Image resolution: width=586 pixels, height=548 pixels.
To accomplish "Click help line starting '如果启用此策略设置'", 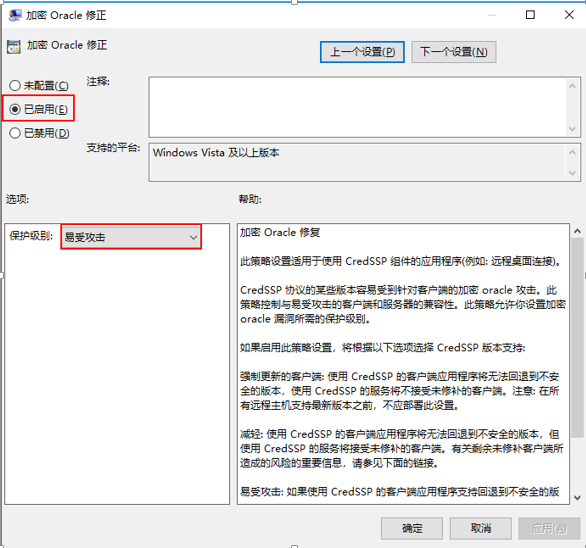I will click(383, 348).
